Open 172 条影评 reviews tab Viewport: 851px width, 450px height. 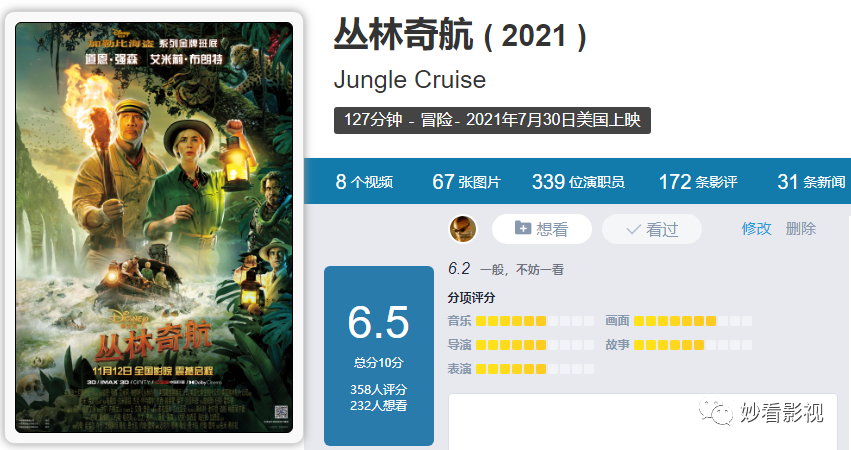coord(698,182)
